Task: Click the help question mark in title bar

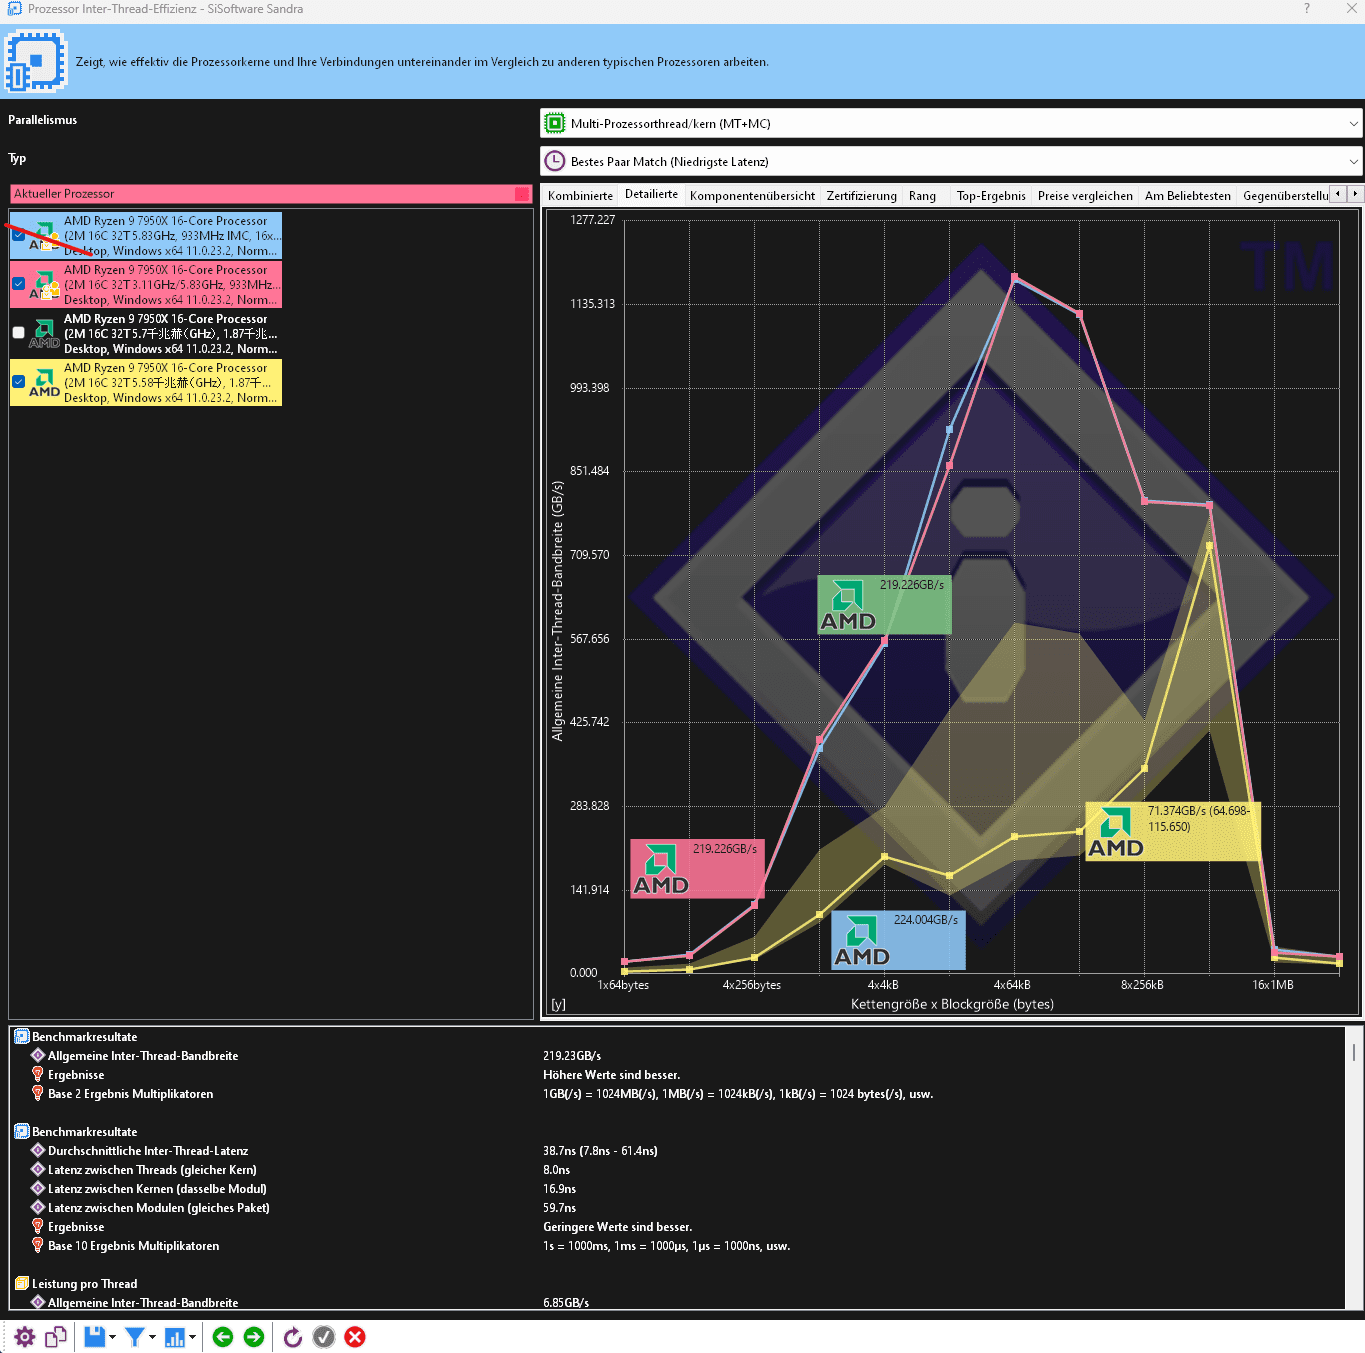Action: click(1306, 9)
